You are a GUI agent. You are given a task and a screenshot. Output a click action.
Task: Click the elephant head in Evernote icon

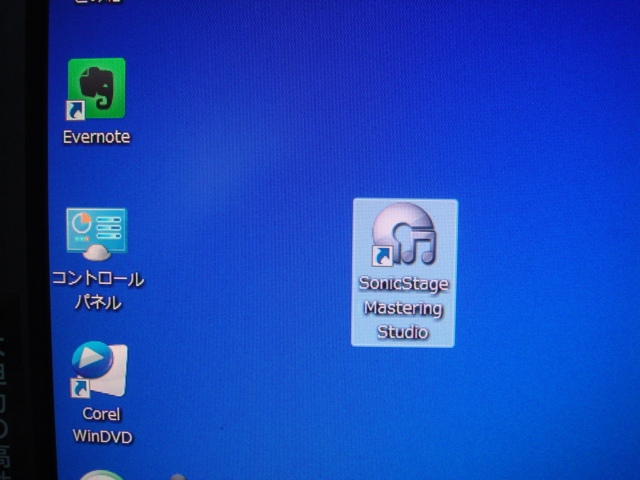(x=98, y=84)
